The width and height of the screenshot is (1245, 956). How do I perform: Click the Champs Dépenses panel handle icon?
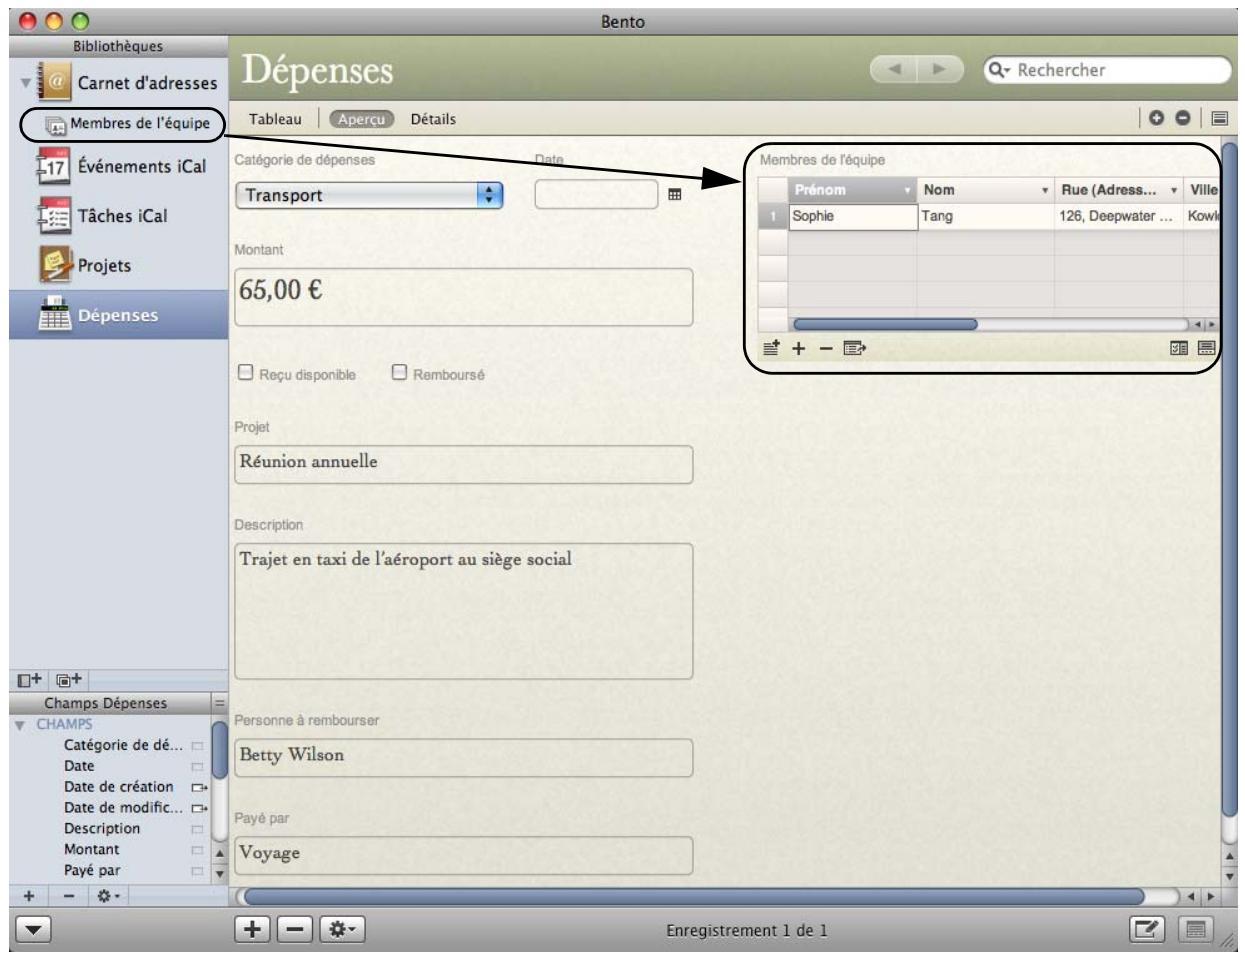220,703
